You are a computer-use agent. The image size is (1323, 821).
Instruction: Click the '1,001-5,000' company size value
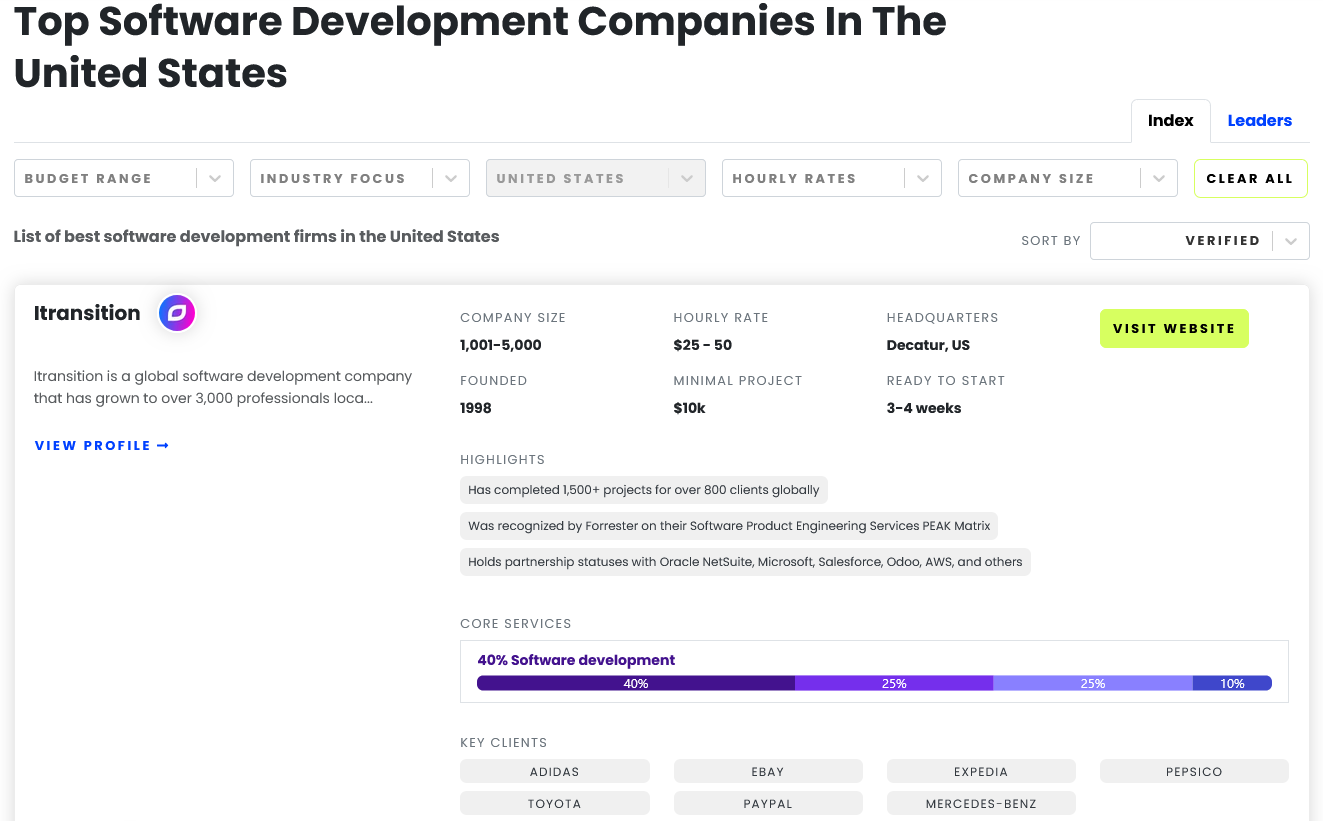click(x=501, y=345)
